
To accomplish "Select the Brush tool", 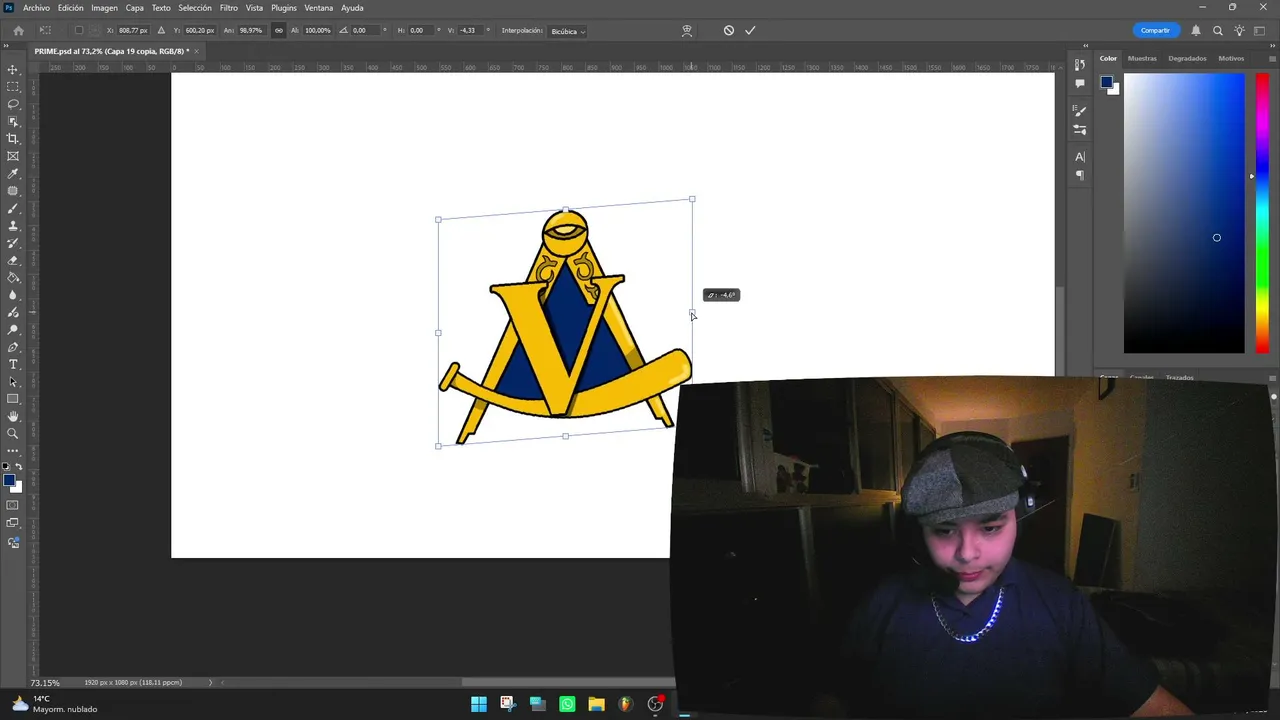I will 13,208.
